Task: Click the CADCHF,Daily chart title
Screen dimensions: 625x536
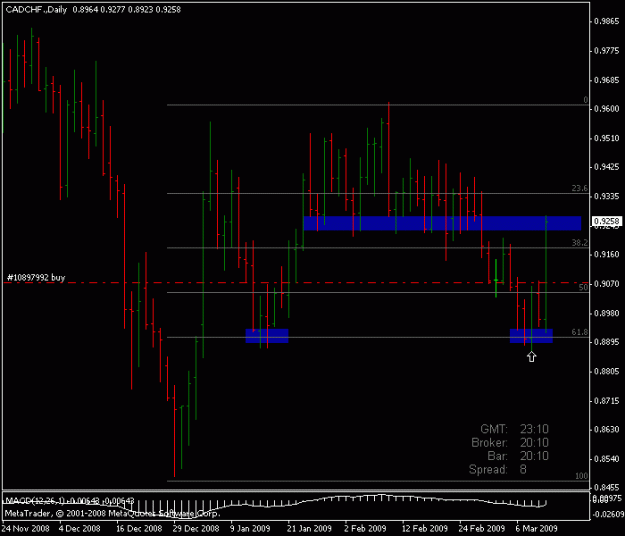Action: 36,10
